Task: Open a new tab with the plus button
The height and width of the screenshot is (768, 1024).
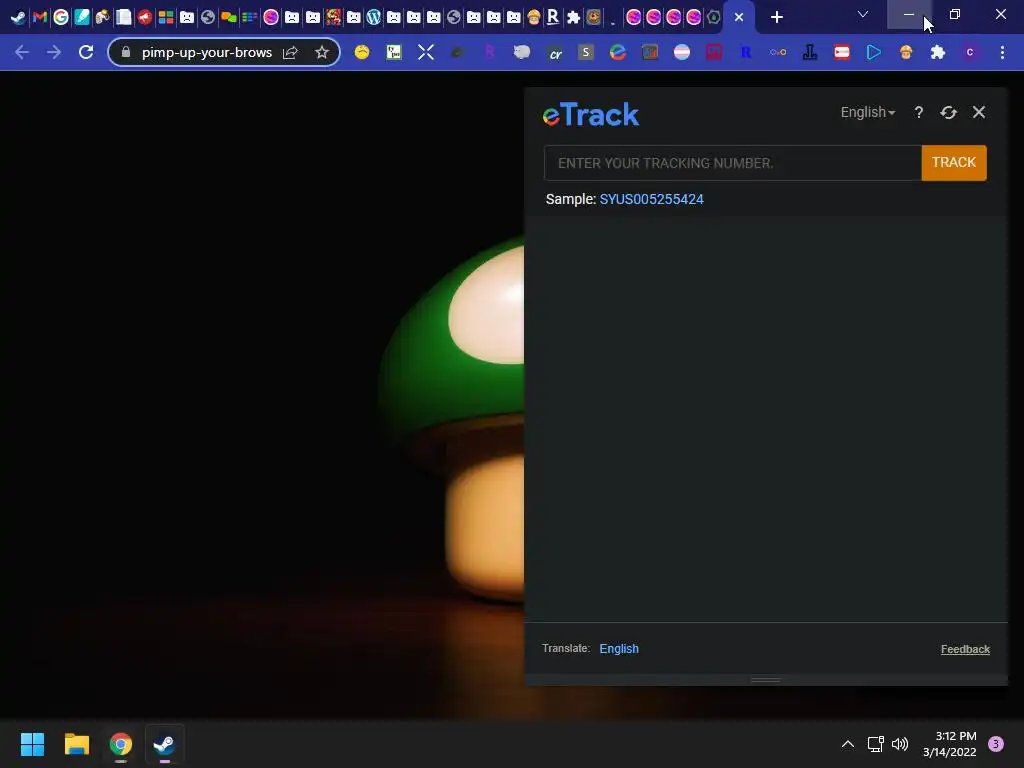Action: coord(776,18)
